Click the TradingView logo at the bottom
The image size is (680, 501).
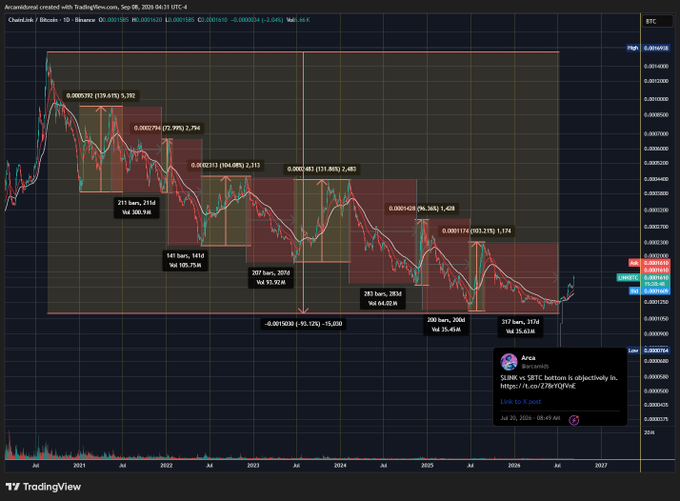point(43,487)
